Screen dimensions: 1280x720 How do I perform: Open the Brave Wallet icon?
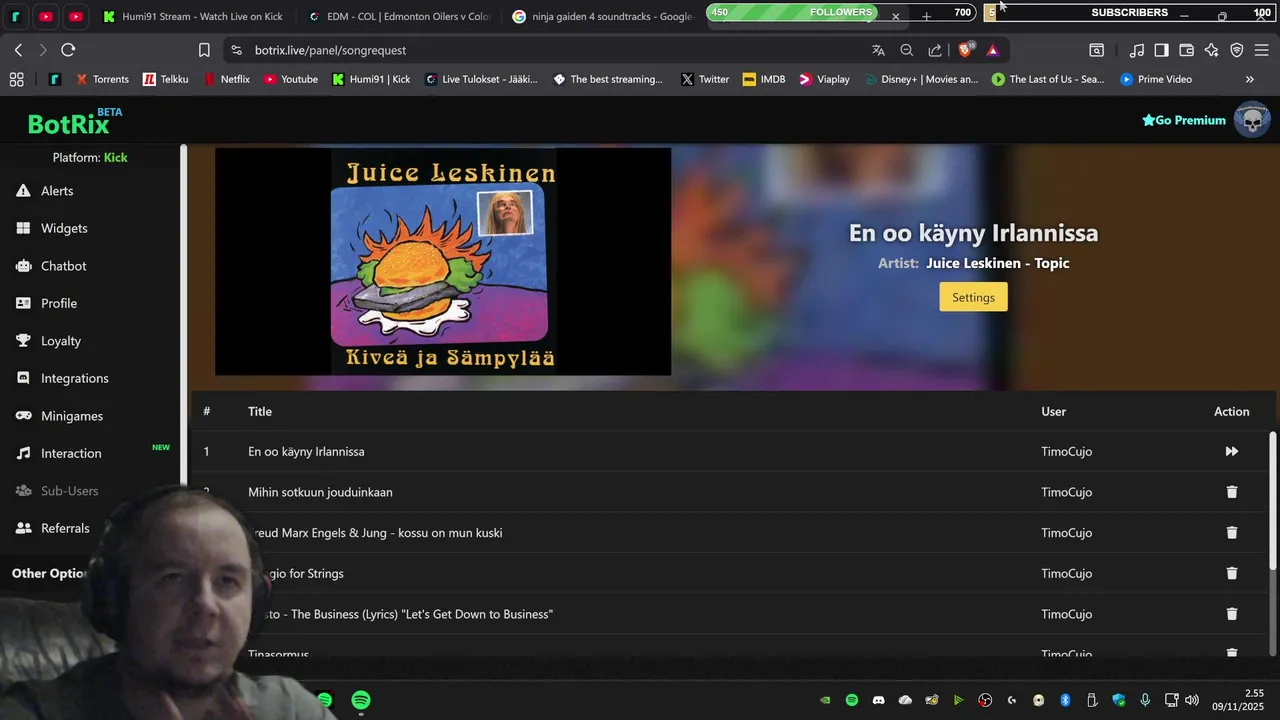tap(1187, 50)
